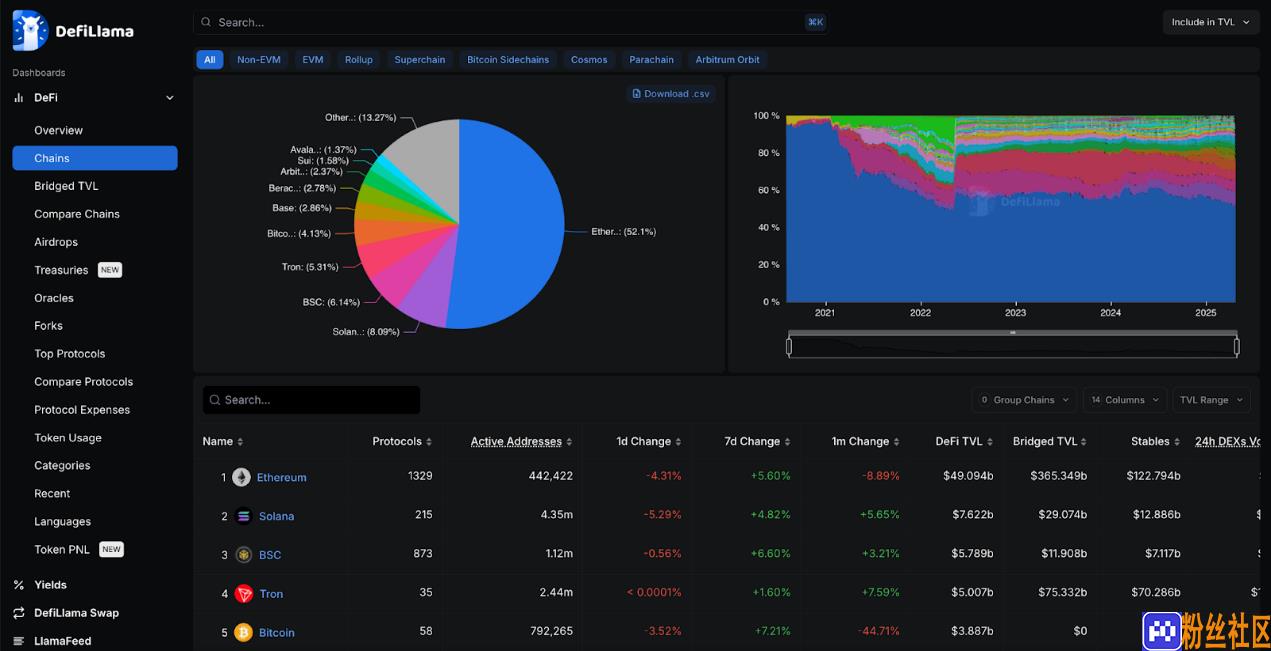Sort by Stables column sort arrows

pos(1177,442)
